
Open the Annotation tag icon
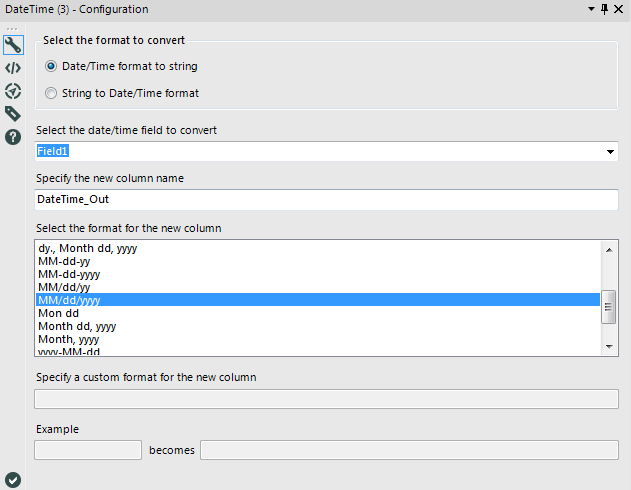coord(13,114)
